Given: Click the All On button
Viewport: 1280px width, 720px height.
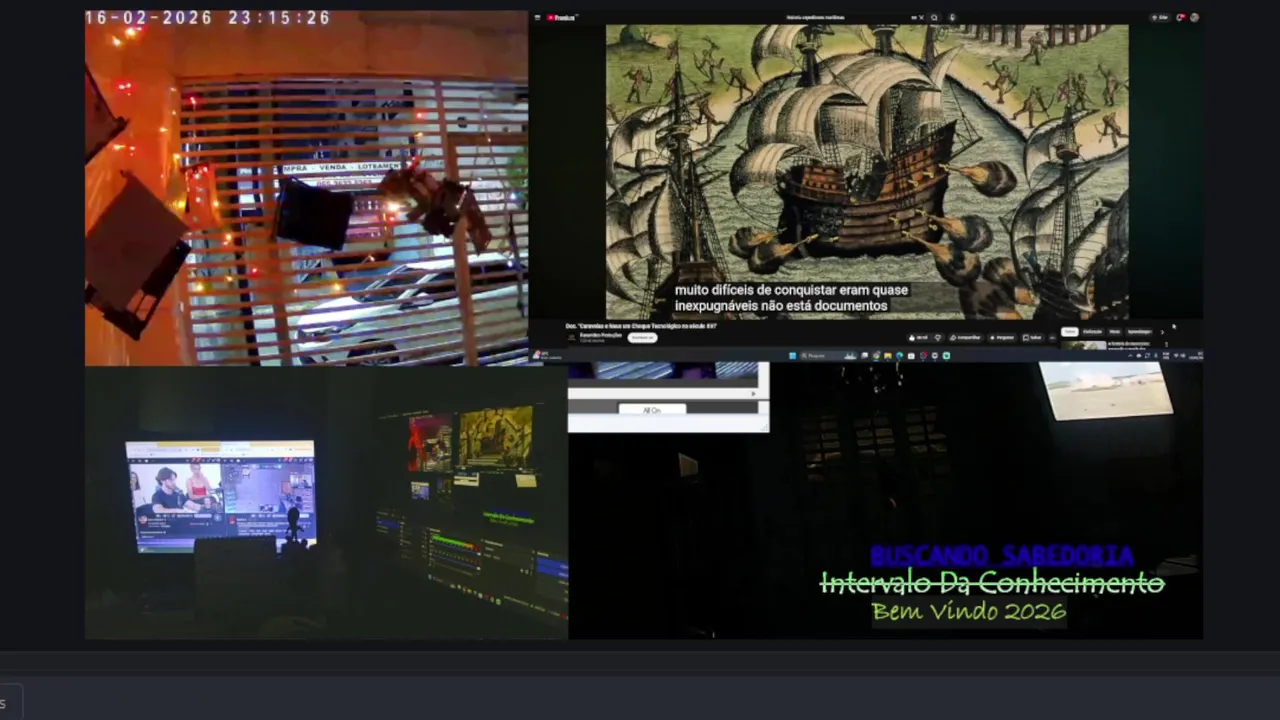Looking at the screenshot, I should pyautogui.click(x=652, y=410).
